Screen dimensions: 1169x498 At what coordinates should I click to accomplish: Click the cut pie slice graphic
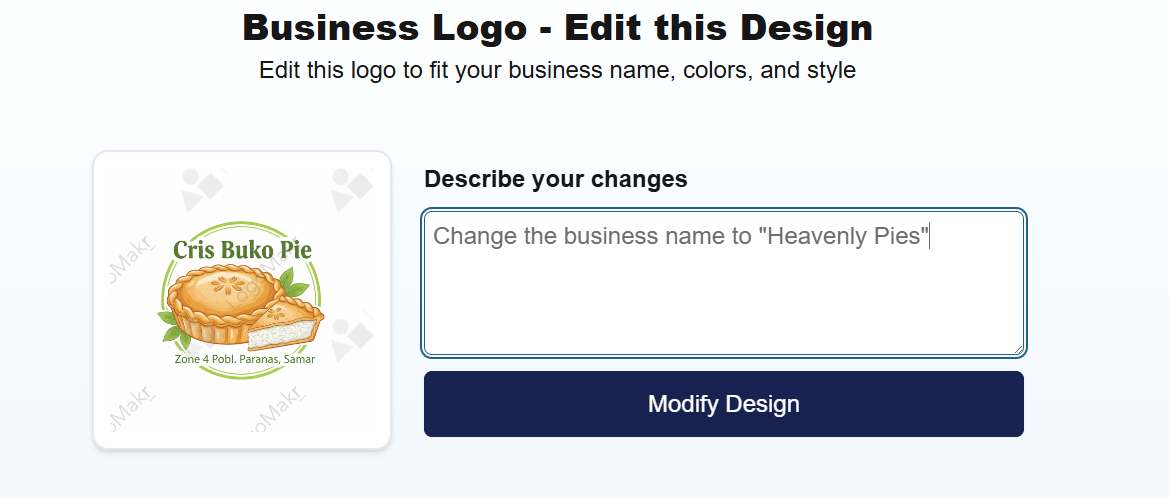(287, 325)
